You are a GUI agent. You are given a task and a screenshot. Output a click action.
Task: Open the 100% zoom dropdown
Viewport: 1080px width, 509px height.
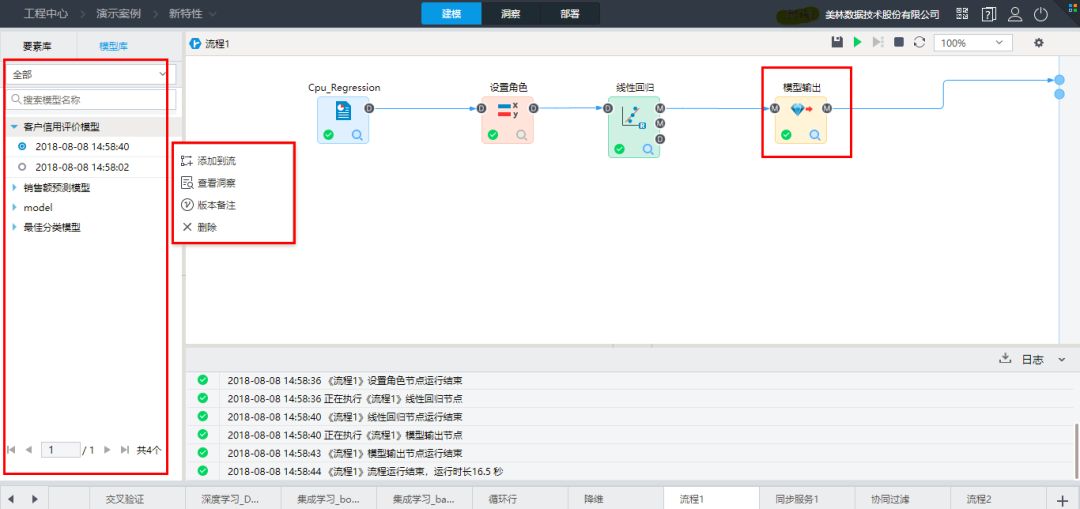tap(972, 43)
